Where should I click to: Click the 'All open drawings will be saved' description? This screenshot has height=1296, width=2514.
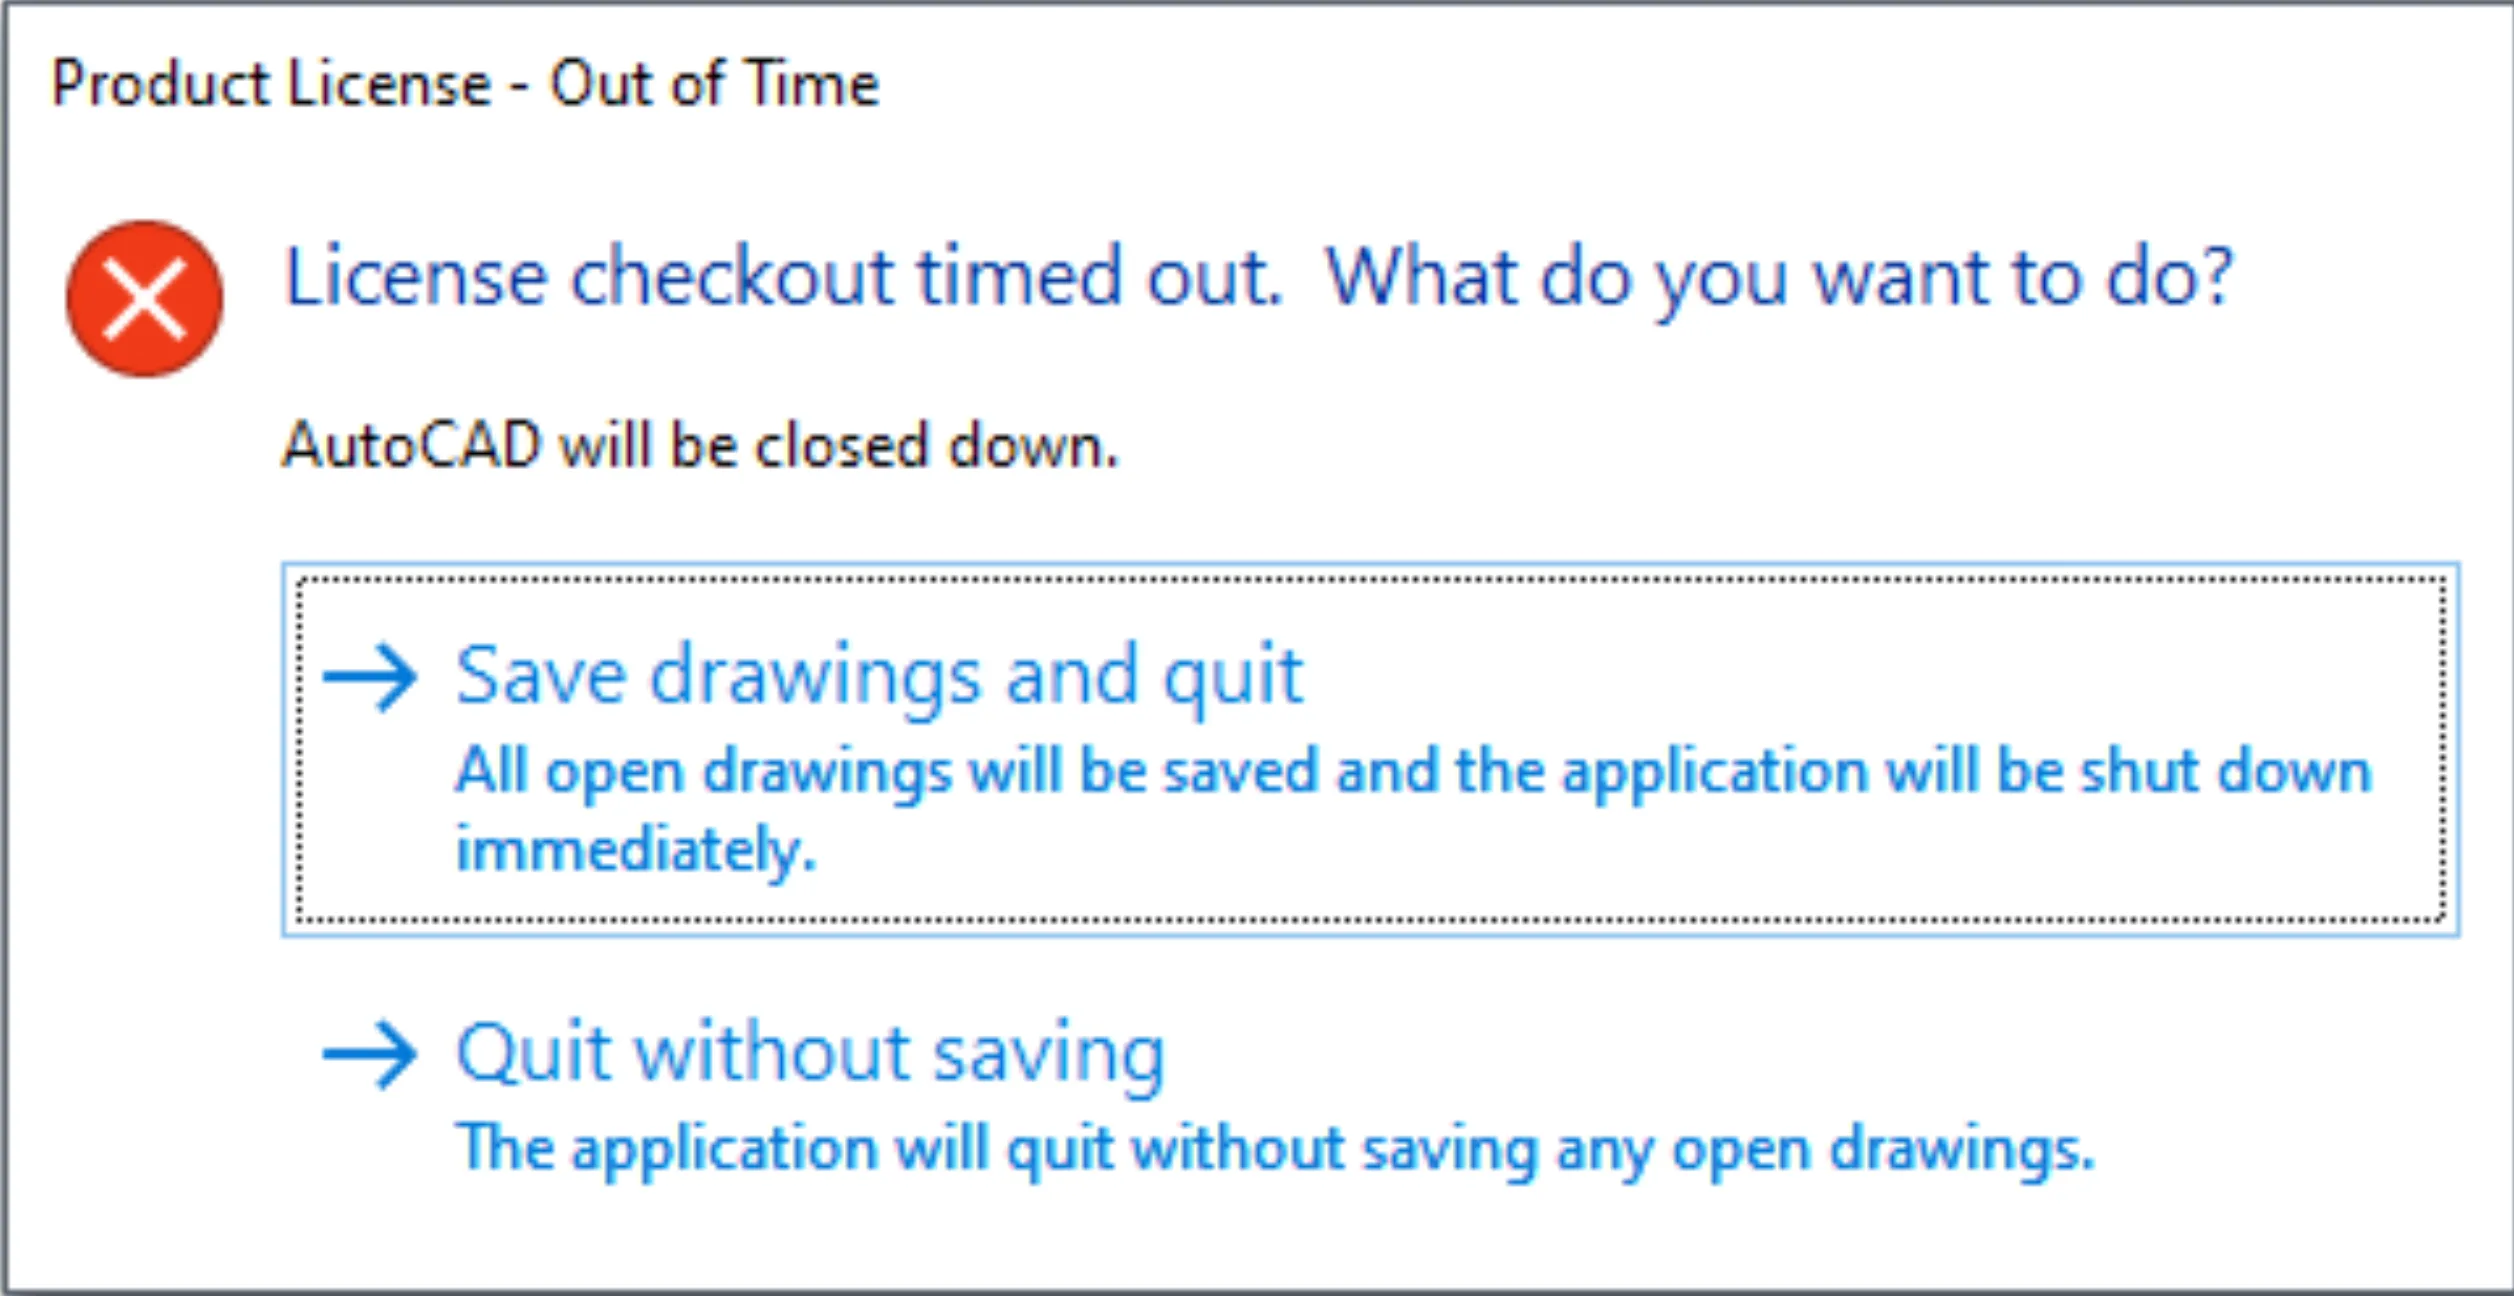click(x=1412, y=772)
